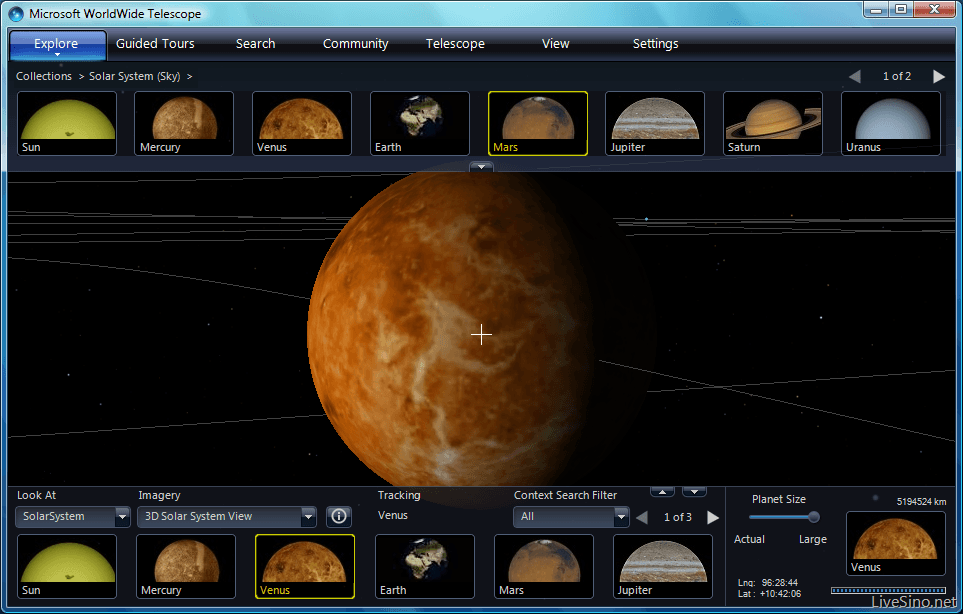Go to Collections breadcrumb
This screenshot has height=614, width=963.
click(x=44, y=76)
